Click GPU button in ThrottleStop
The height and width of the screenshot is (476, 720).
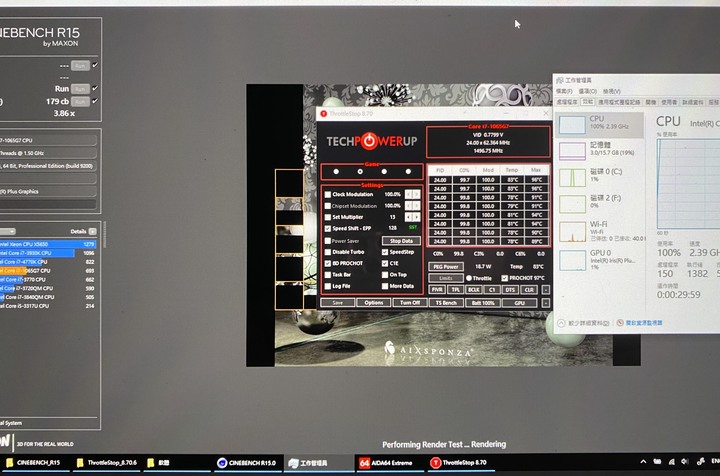click(519, 303)
